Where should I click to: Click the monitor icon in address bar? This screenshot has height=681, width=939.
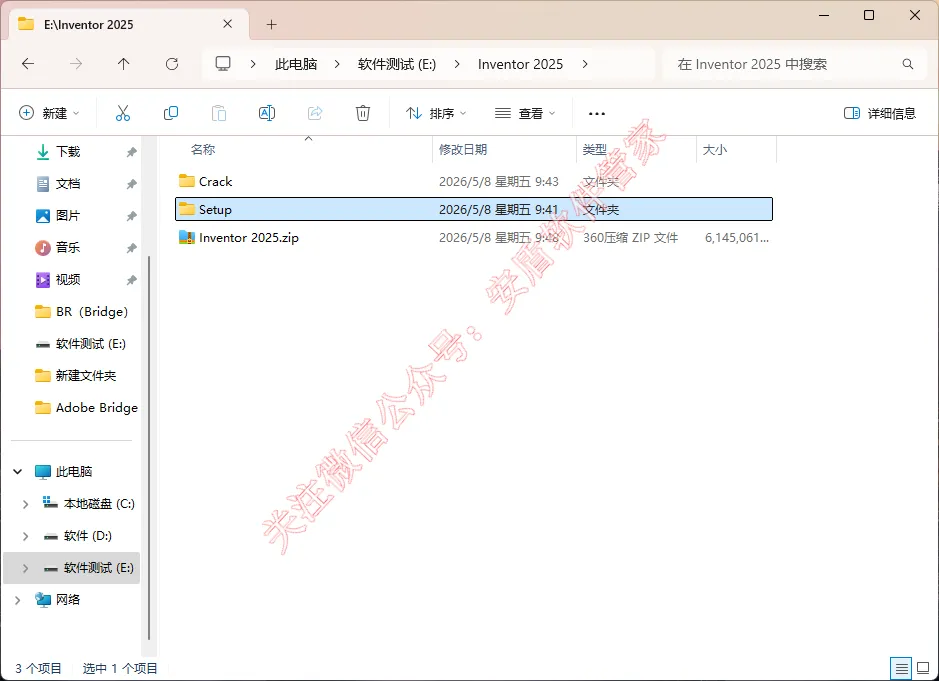(223, 63)
